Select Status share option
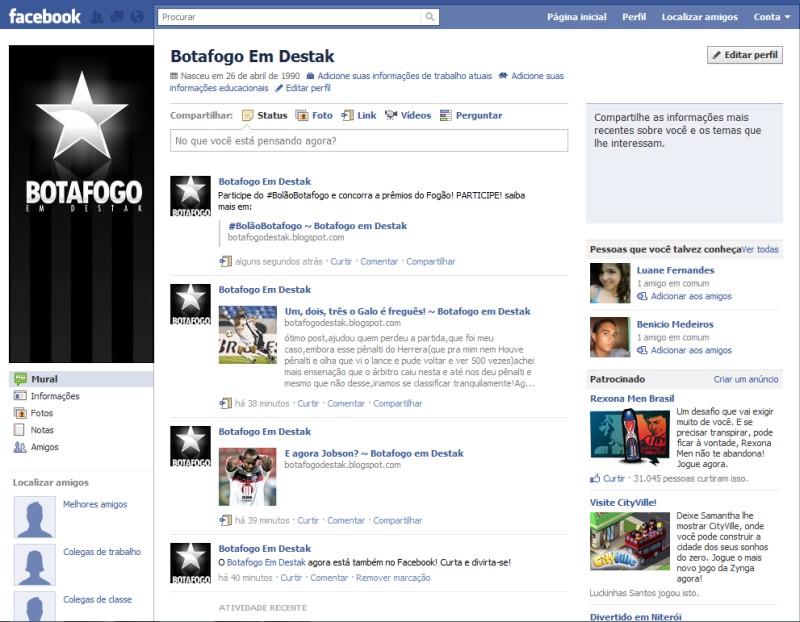 [x=264, y=115]
